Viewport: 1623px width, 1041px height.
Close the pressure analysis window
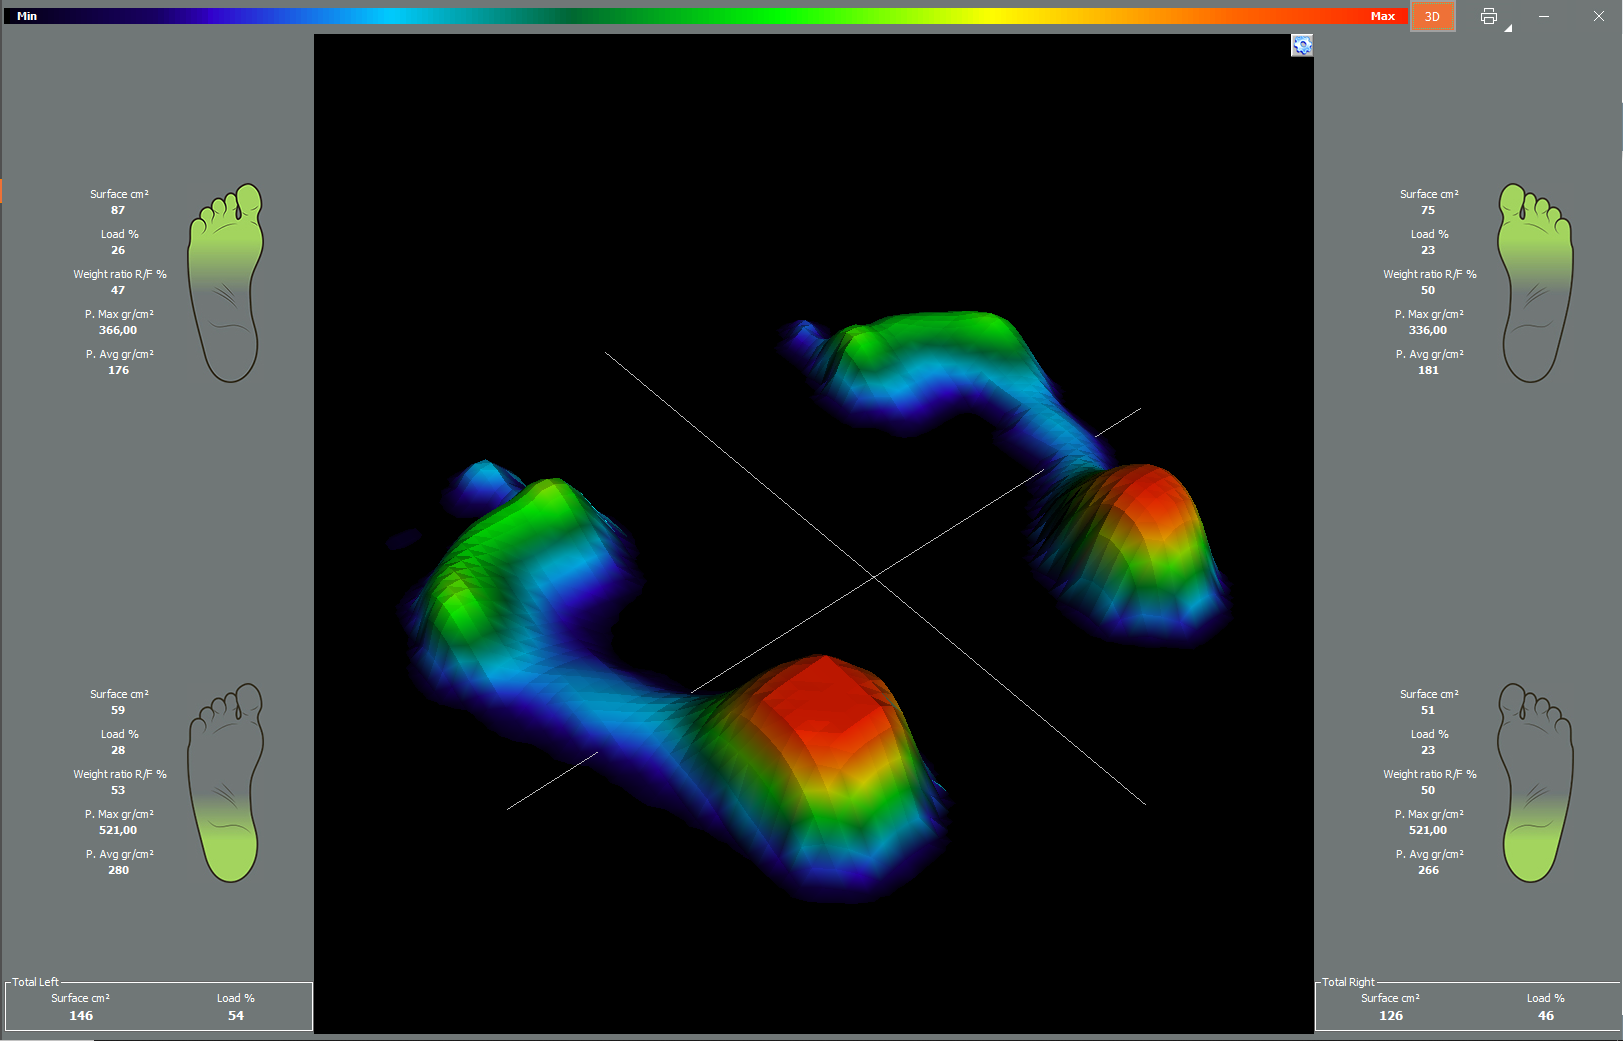tap(1598, 16)
